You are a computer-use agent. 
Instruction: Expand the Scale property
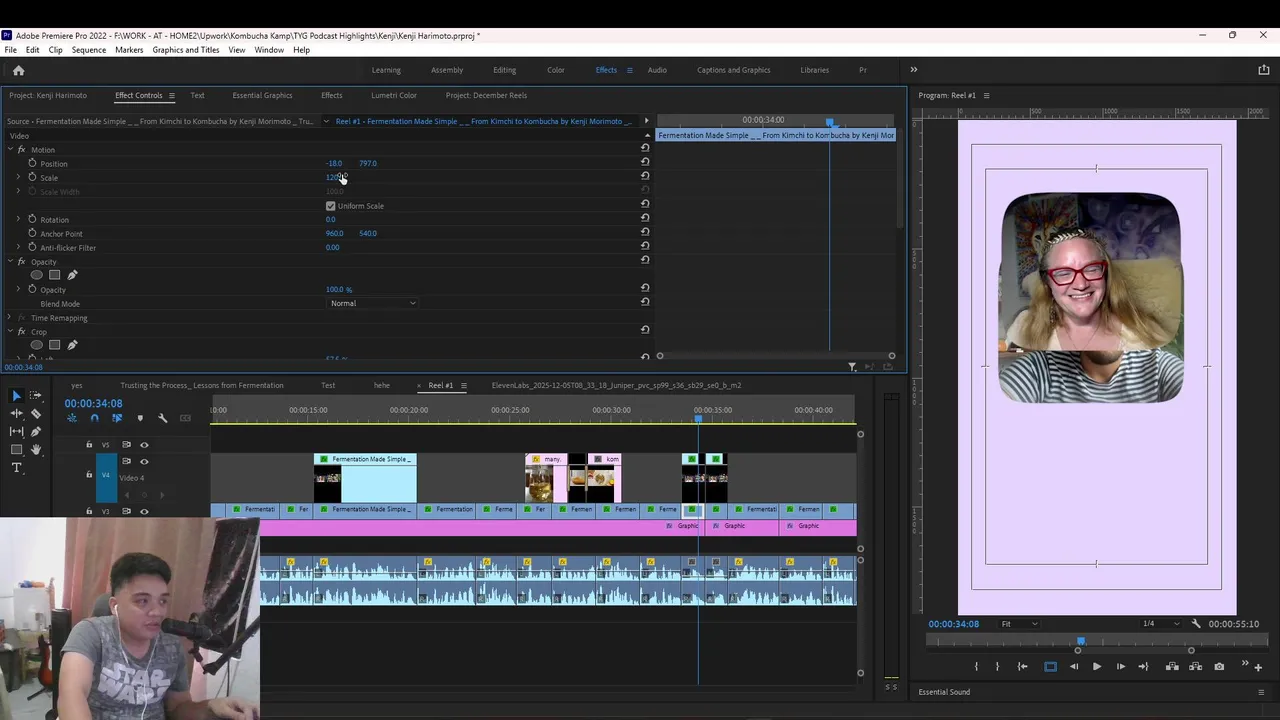tap(18, 177)
